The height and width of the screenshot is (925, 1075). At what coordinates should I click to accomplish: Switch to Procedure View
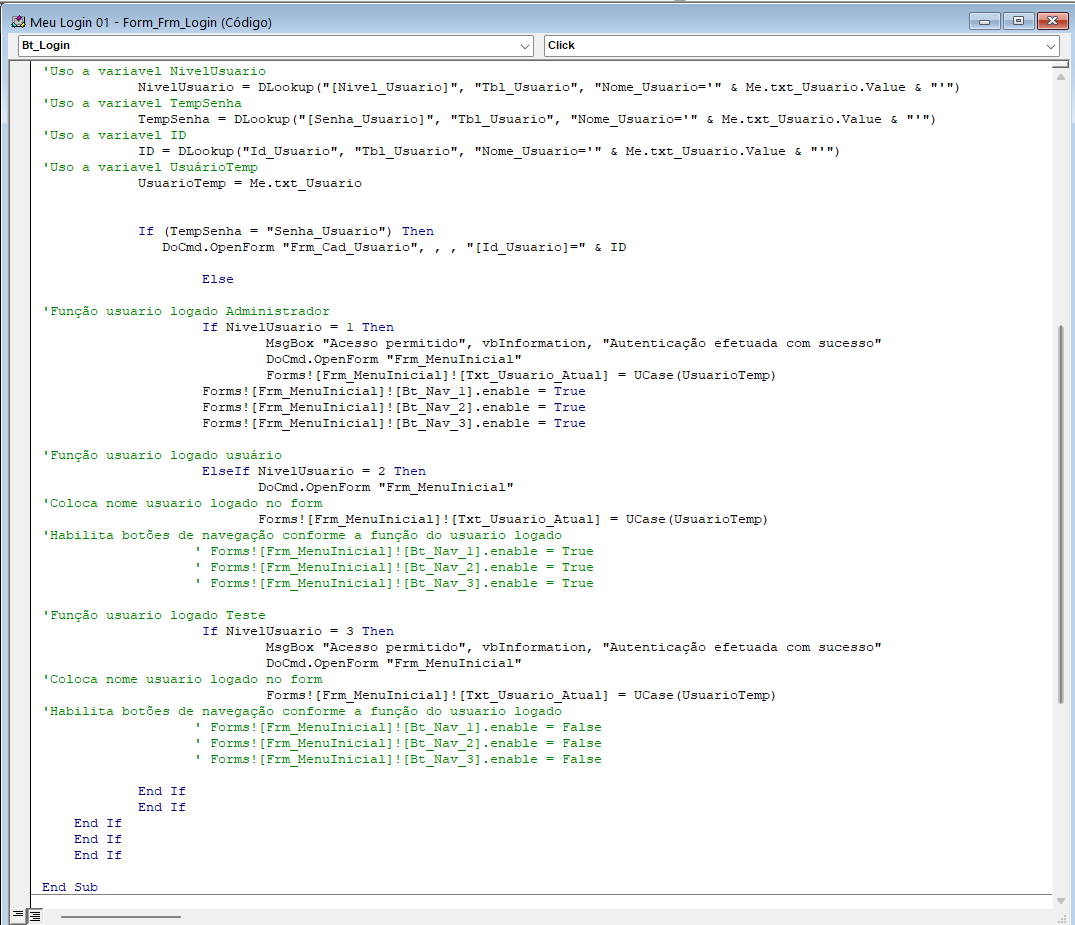pyautogui.click(x=17, y=915)
